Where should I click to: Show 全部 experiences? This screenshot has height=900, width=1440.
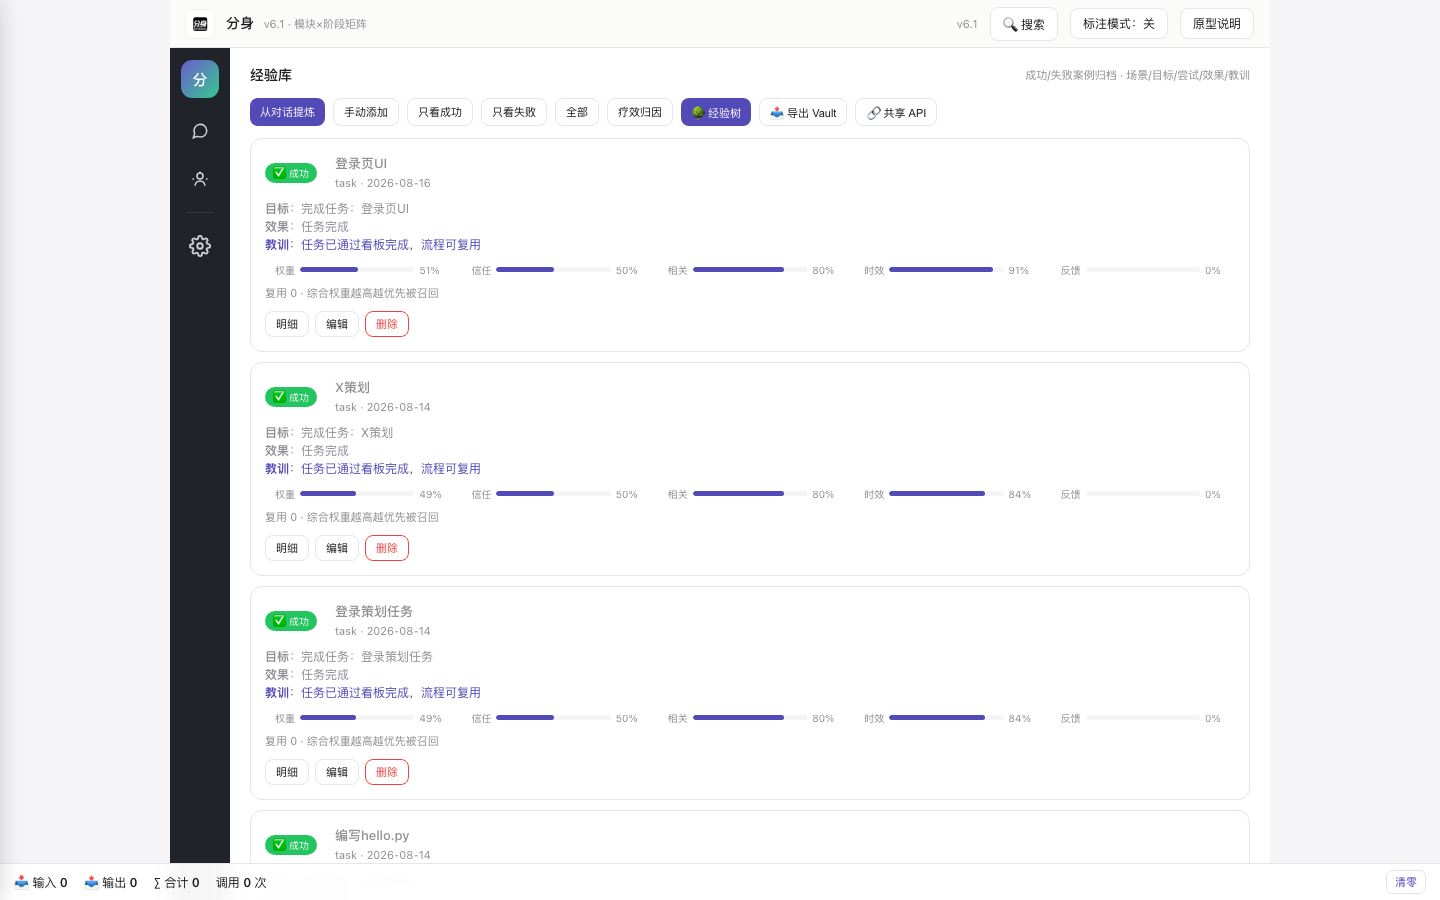point(577,112)
